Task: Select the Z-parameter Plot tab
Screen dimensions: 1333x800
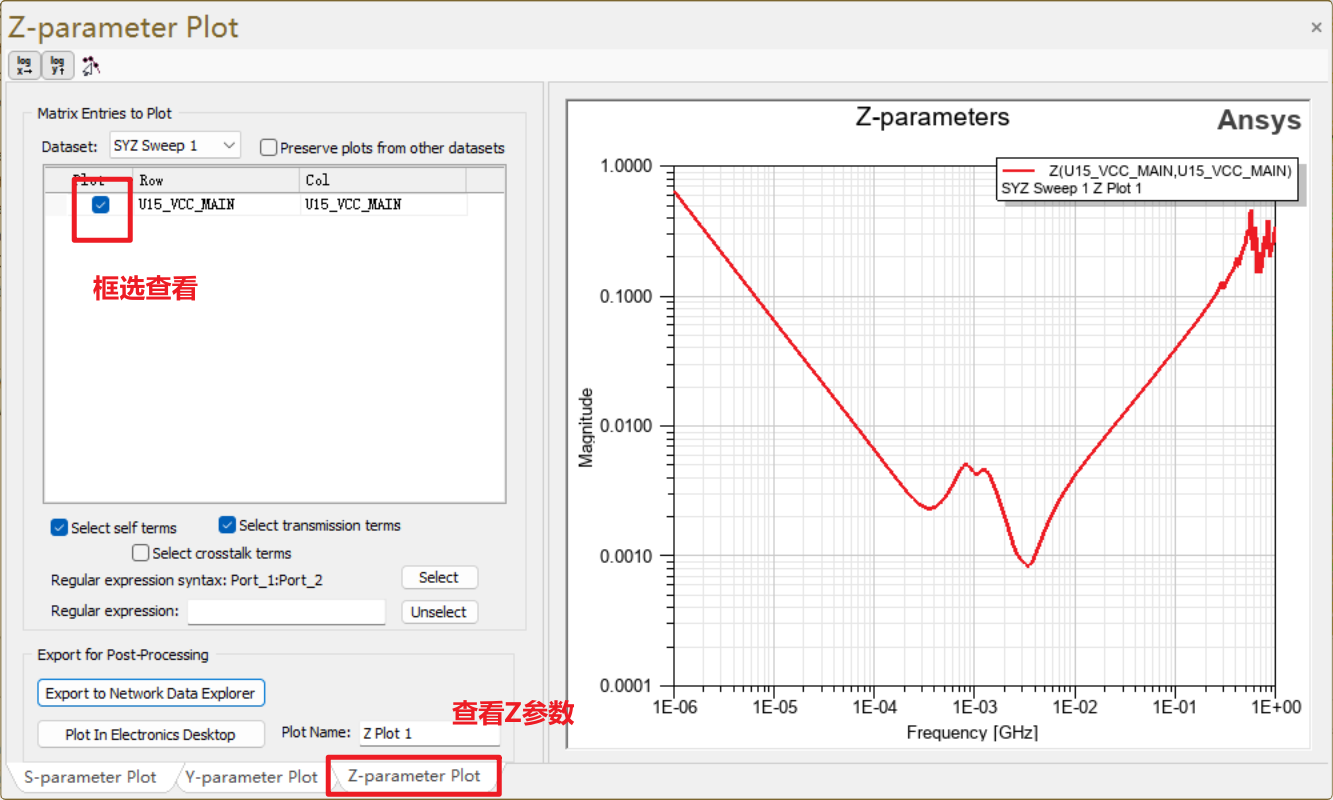Action: 414,776
